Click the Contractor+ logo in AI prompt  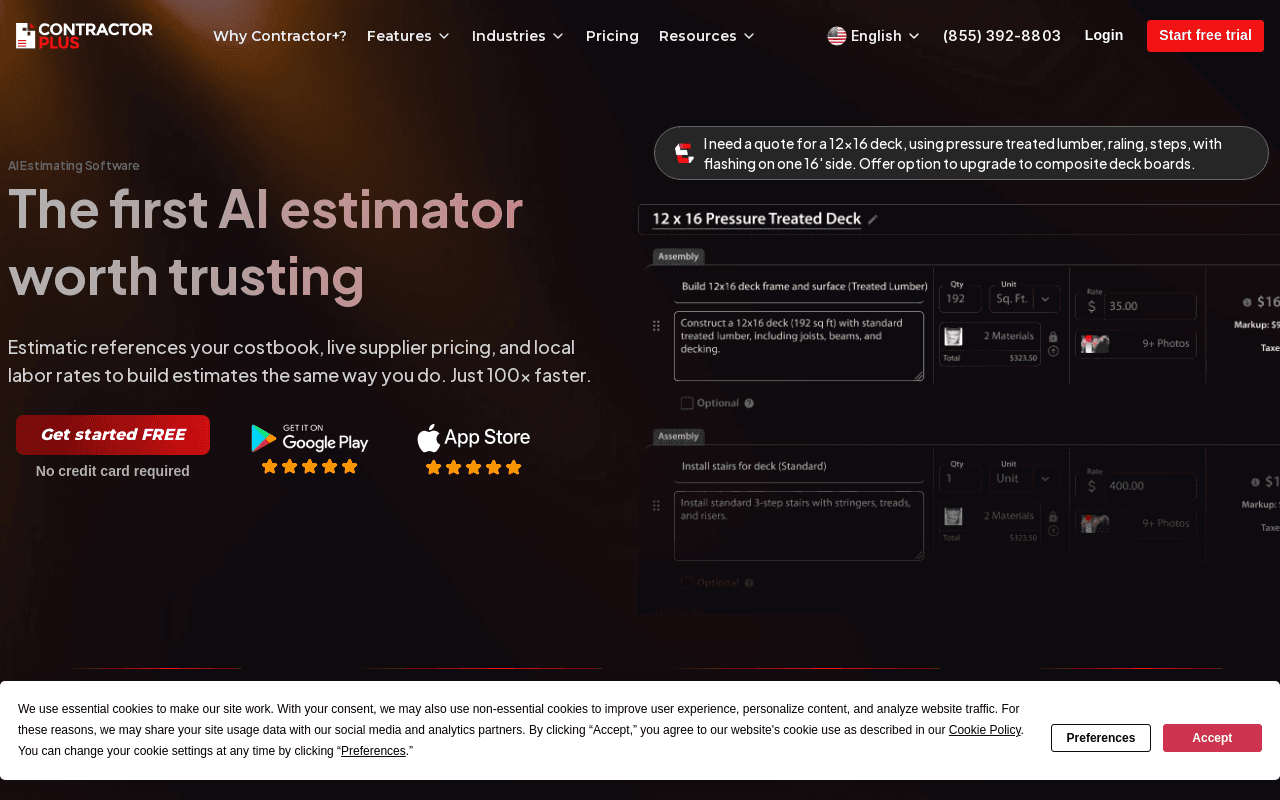[684, 153]
